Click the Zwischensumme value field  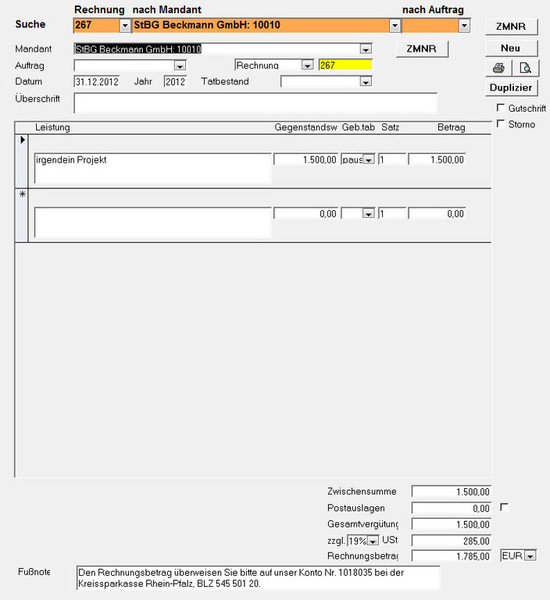[451, 492]
